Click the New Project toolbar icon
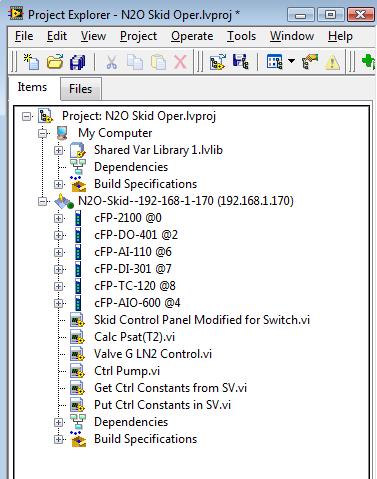377x479 pixels. (31, 62)
